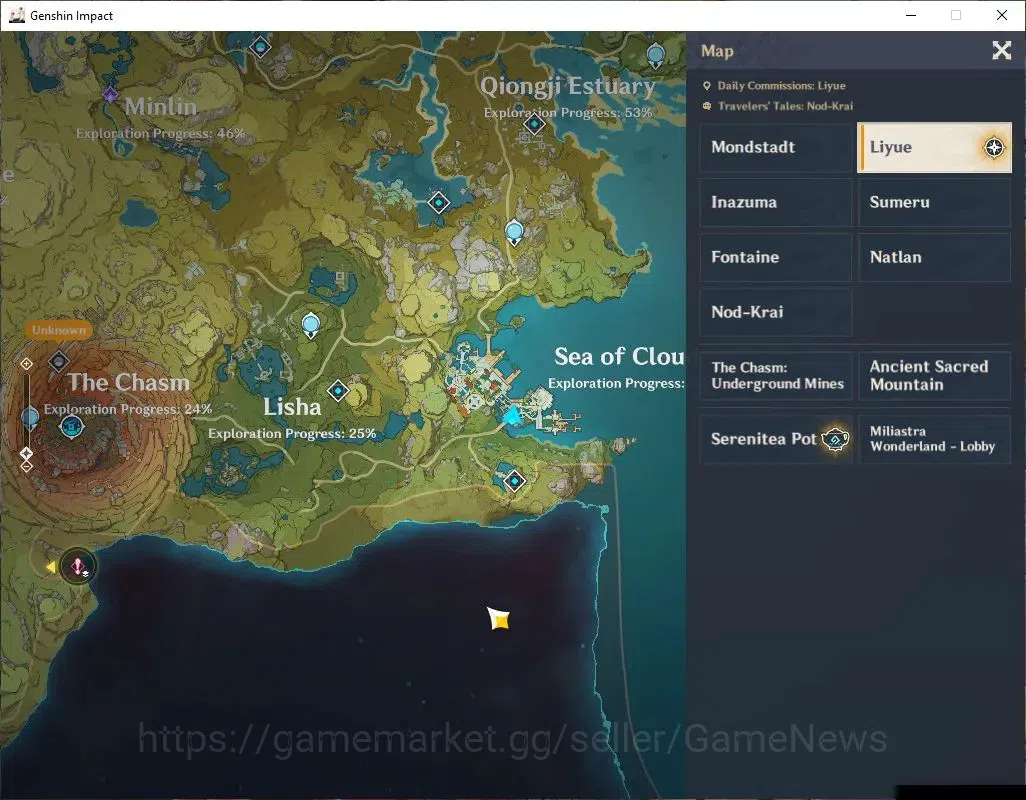Switch map to Natlan
The image size is (1026, 800).
click(934, 257)
